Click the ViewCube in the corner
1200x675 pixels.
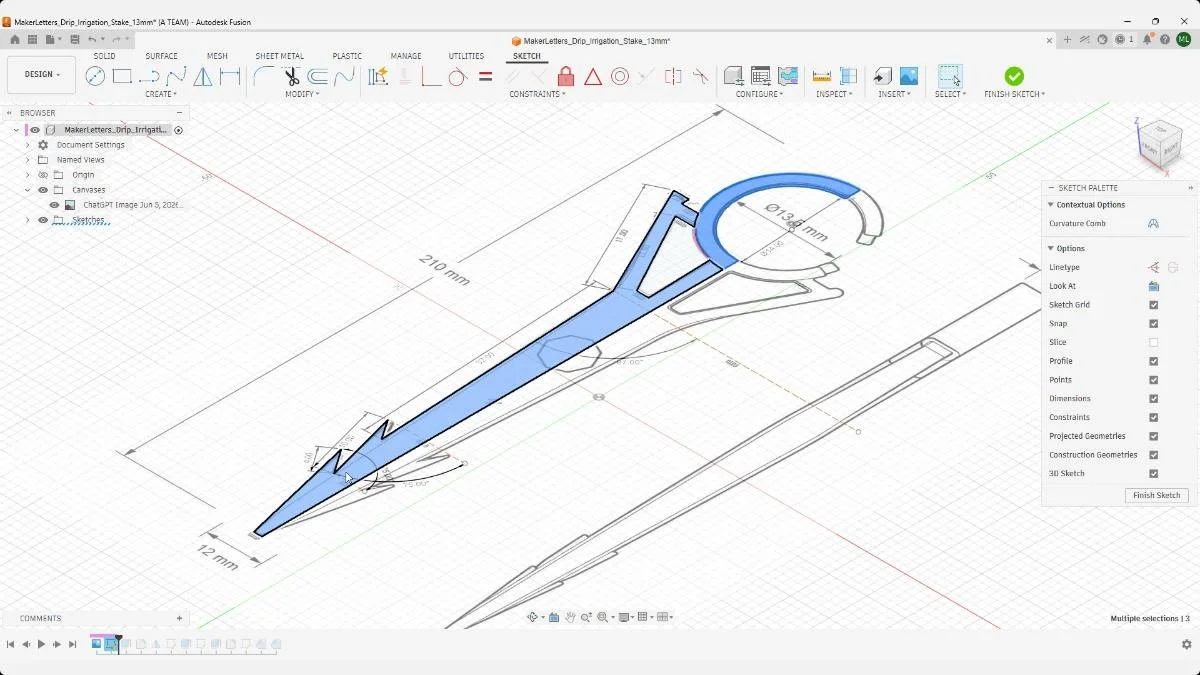pyautogui.click(x=1160, y=144)
